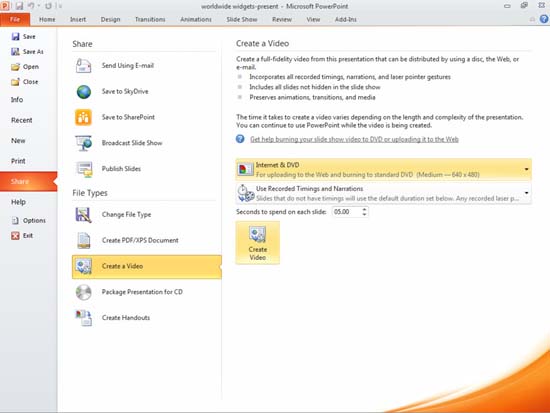Open the File tab
Viewport: 550px width, 413px height.
pyautogui.click(x=15, y=19)
